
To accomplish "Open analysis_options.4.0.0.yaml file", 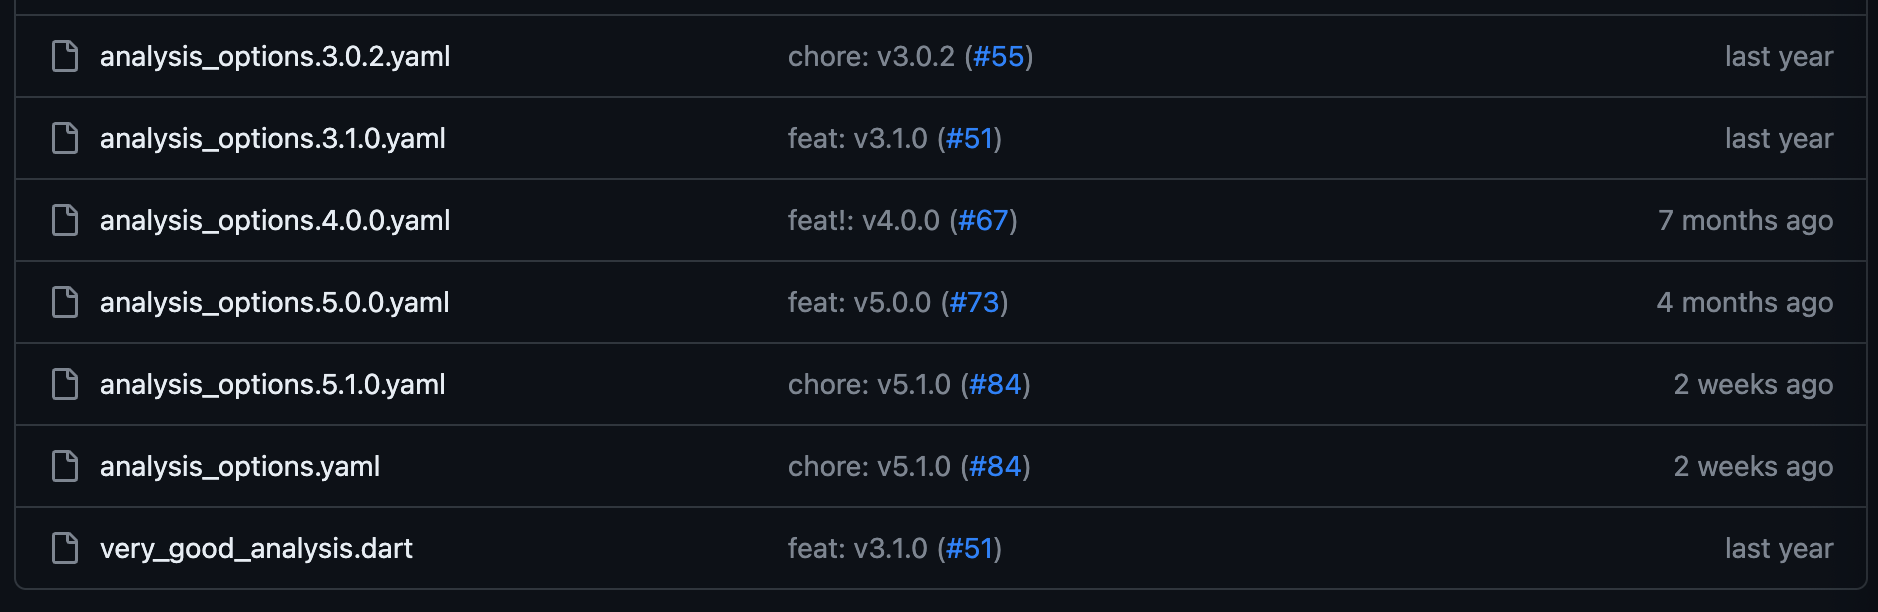I will [275, 221].
